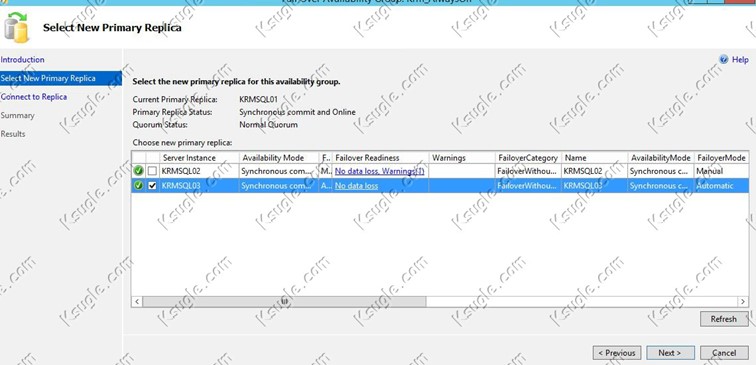Click the Previous button

(617, 353)
